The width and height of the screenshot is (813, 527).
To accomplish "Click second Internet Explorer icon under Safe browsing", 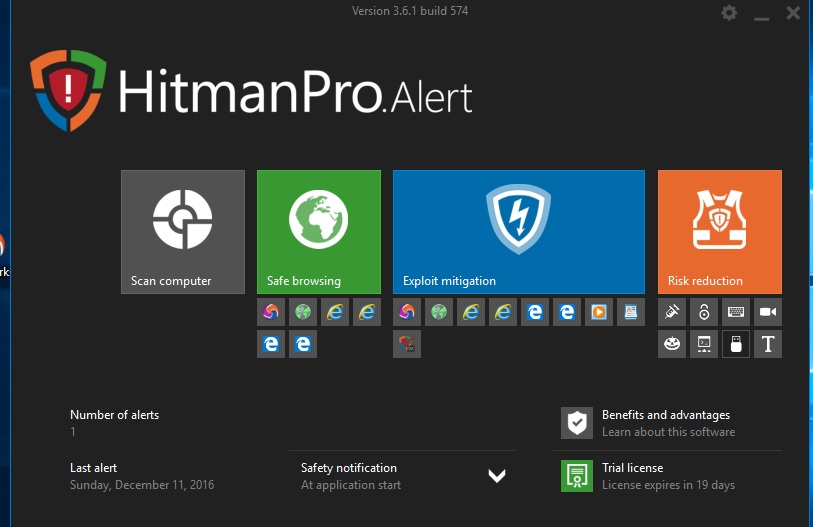I will point(367,312).
